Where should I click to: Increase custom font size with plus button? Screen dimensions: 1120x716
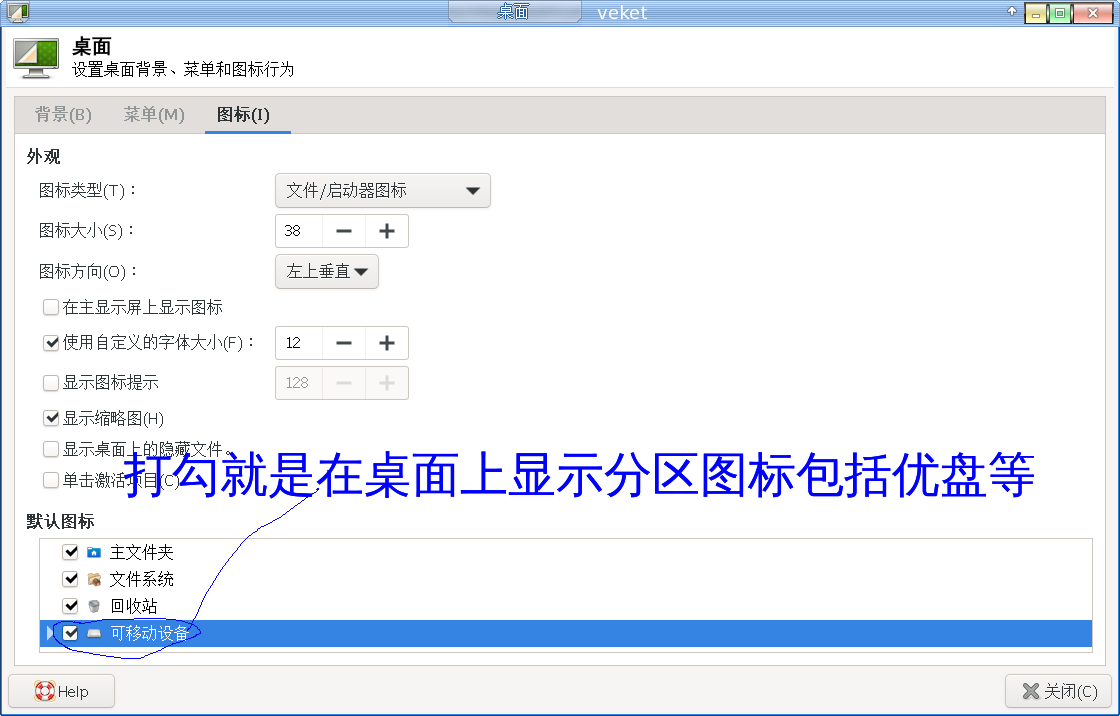coord(387,343)
